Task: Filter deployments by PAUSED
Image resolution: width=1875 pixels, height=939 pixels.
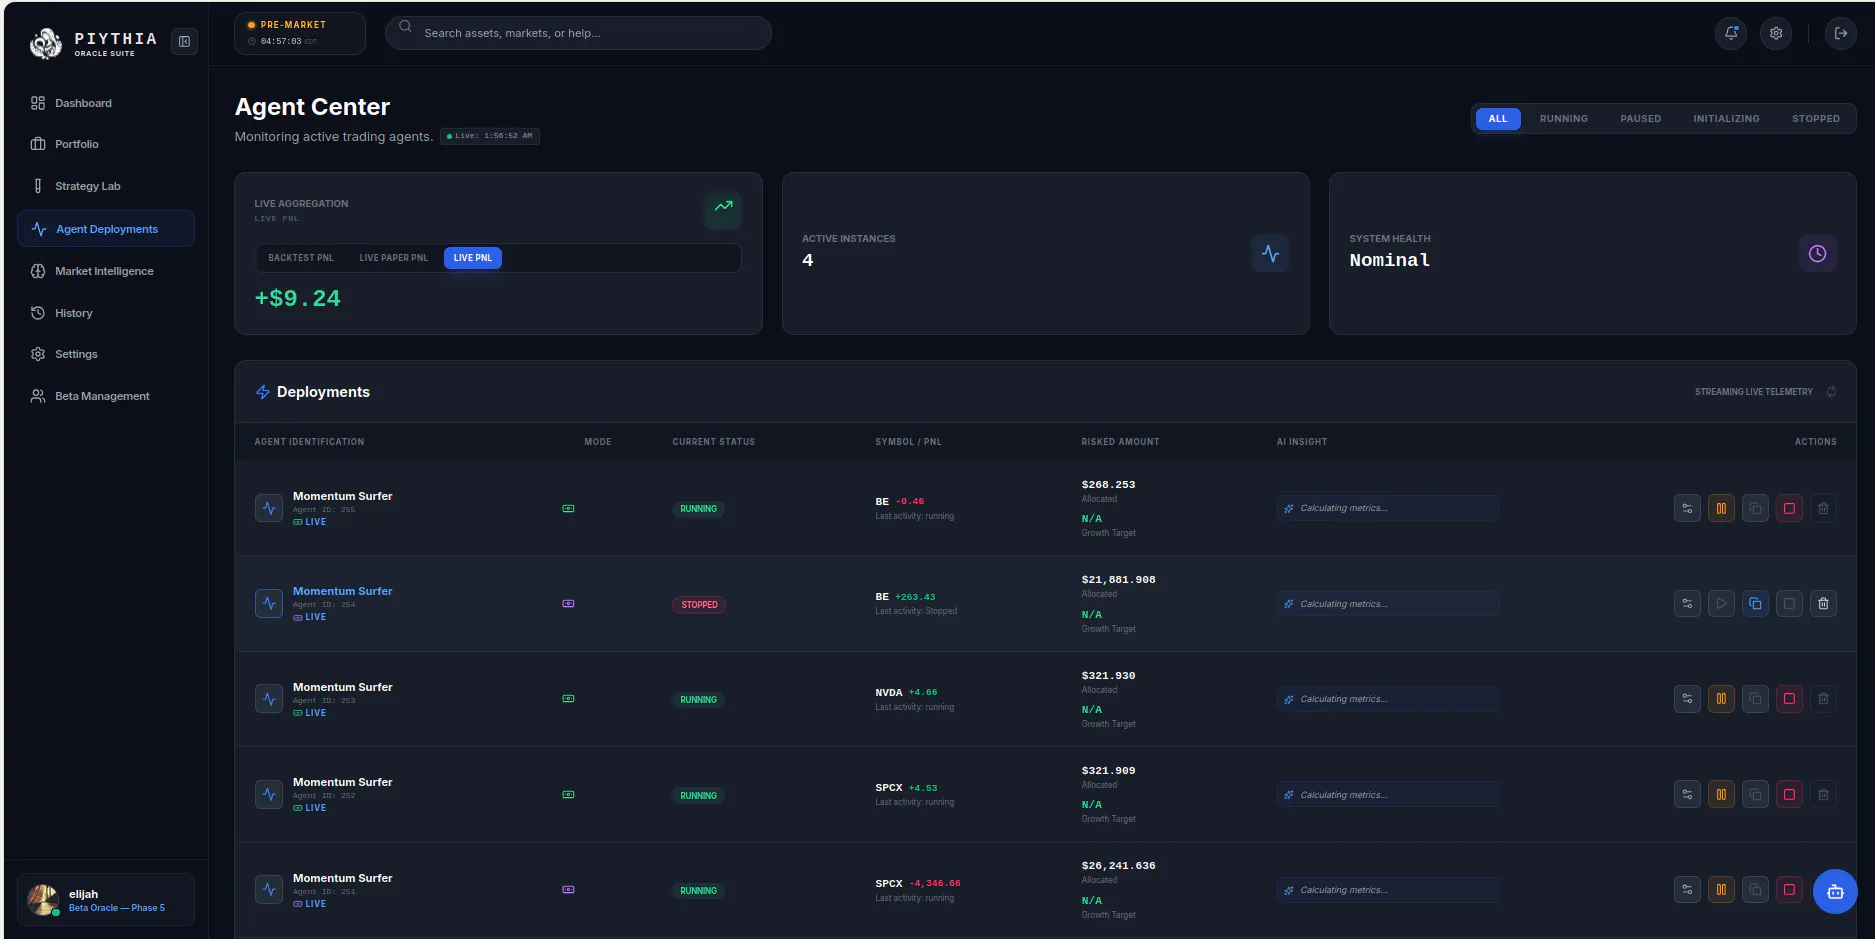Action: [1640, 119]
